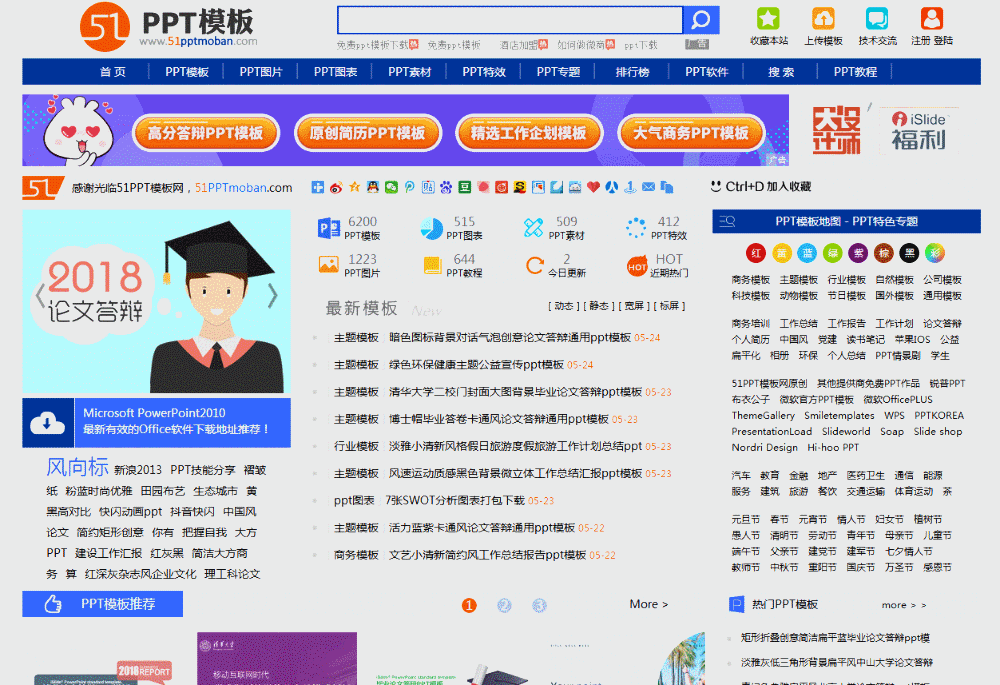Click 高分答辩PPT模板 banner button
The height and width of the screenshot is (685, 1000).
(205, 133)
